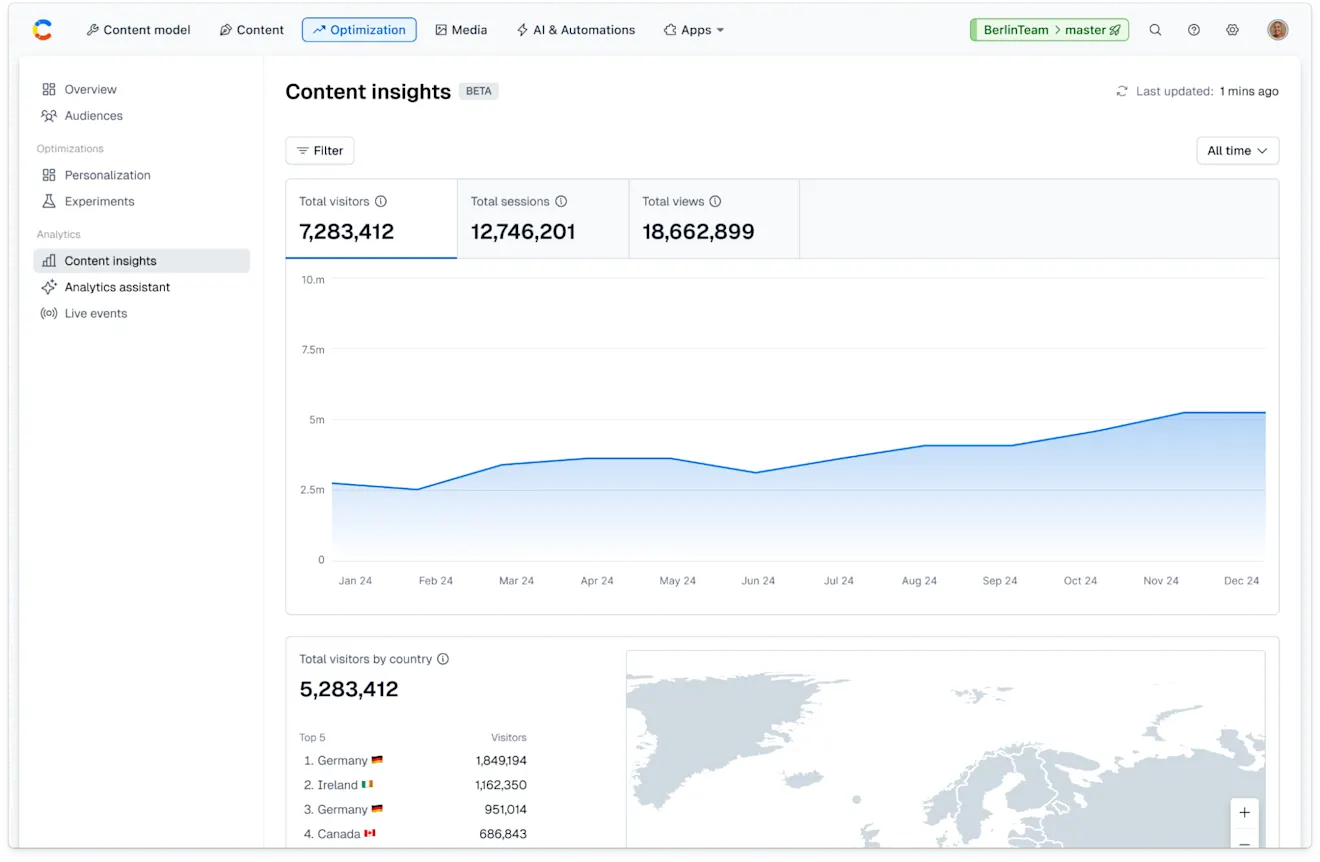Open the BerlinTeam master environment switcher
Viewport: 1320px width, 862px height.
coord(1049,30)
